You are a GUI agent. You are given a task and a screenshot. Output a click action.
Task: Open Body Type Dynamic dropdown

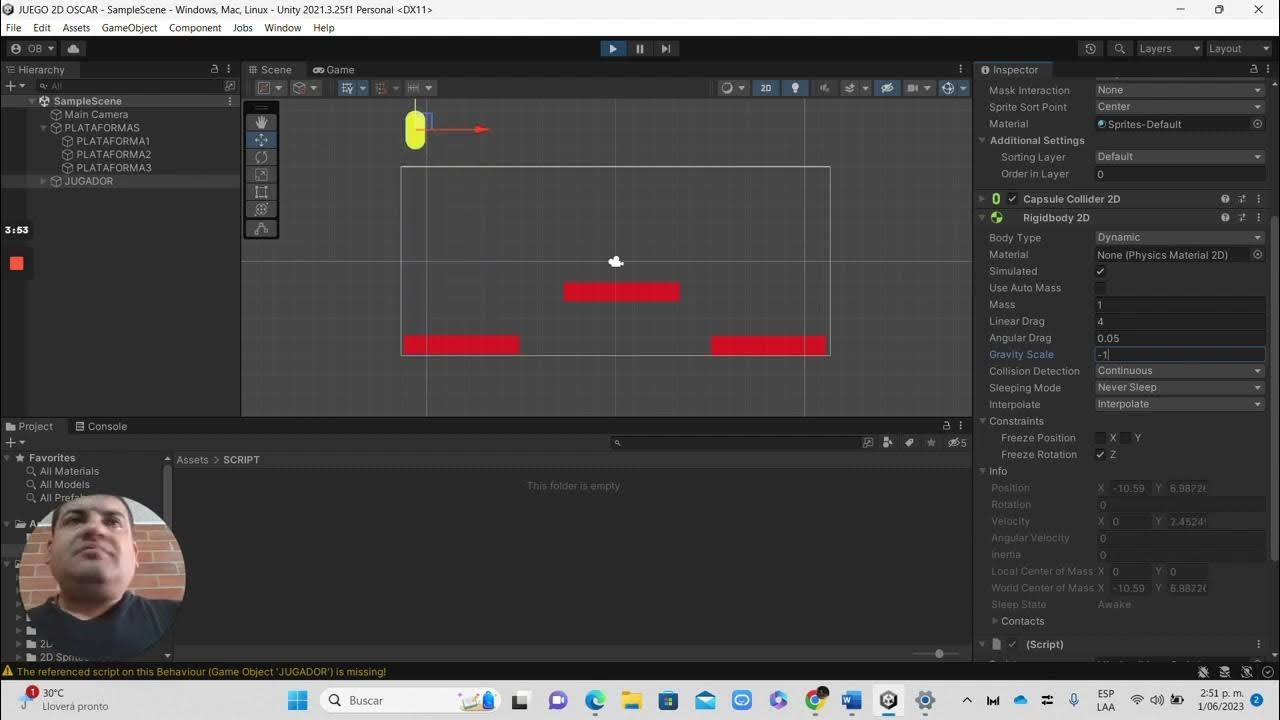click(x=1180, y=238)
